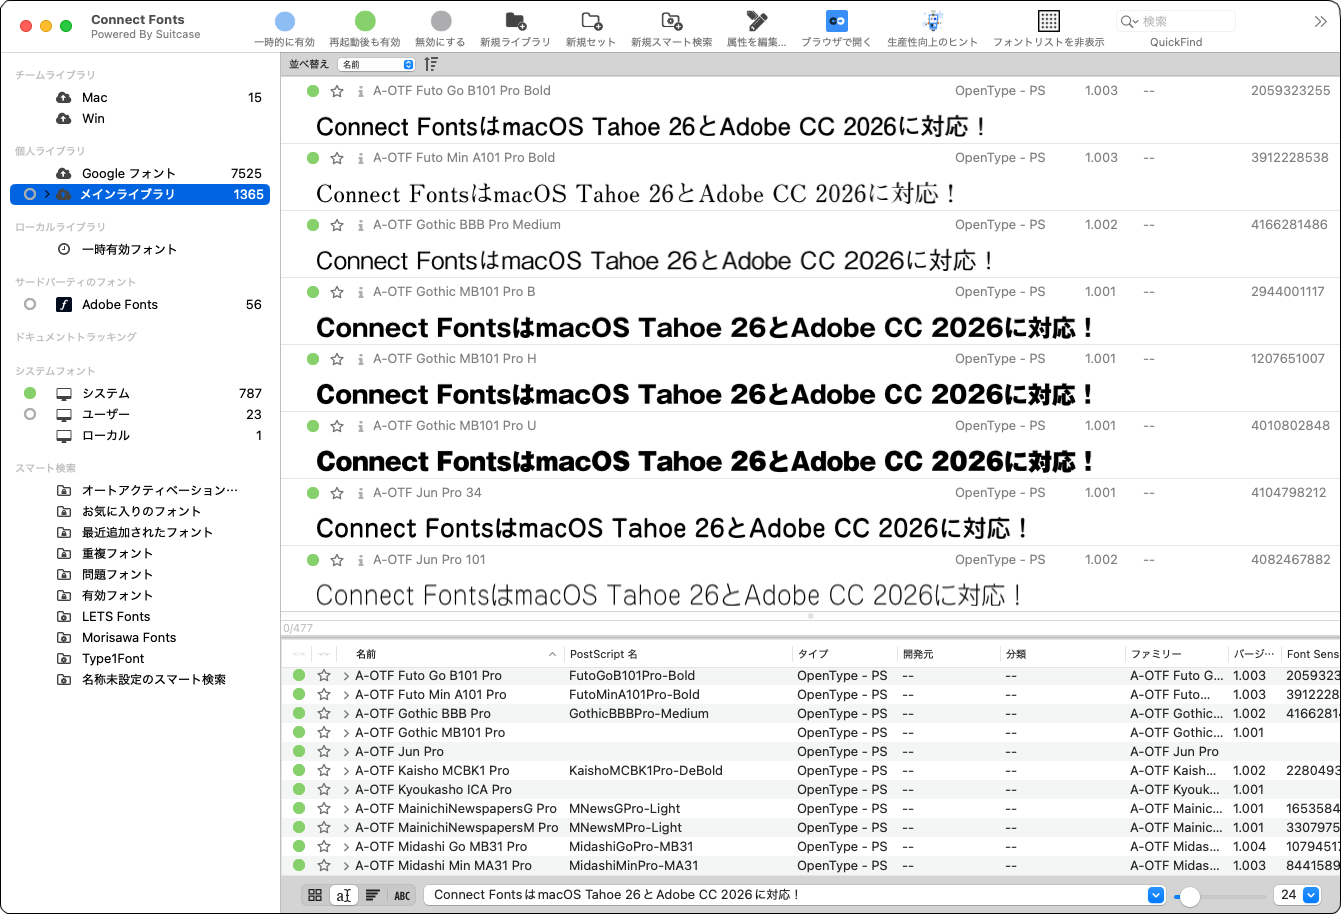Open the Type1Font smart search
1341x914 pixels.
point(140,658)
